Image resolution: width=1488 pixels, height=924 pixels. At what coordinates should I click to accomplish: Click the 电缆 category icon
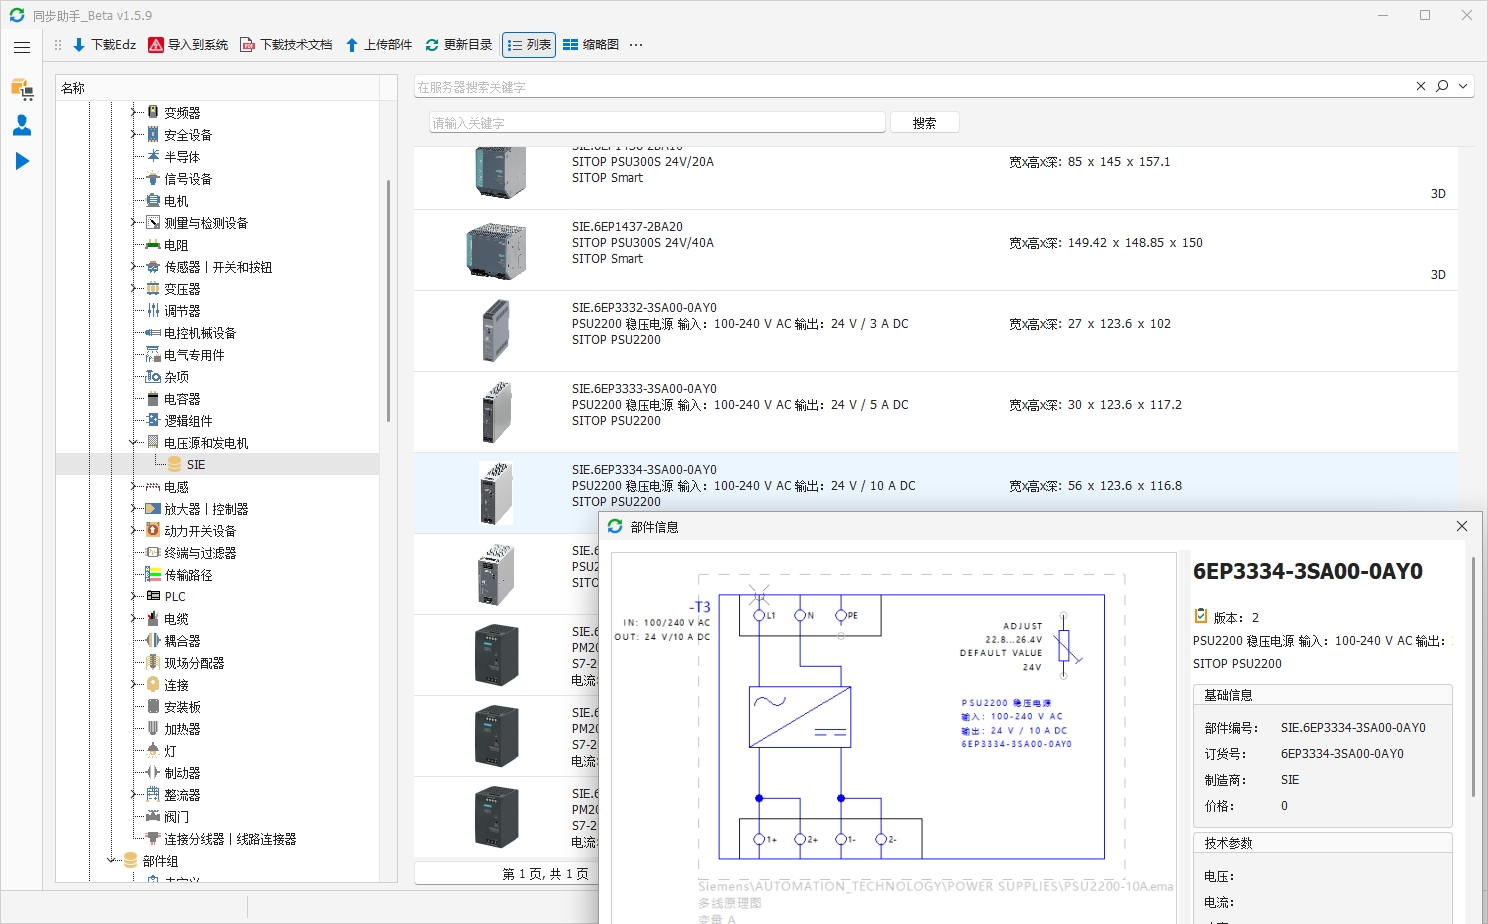tap(153, 619)
